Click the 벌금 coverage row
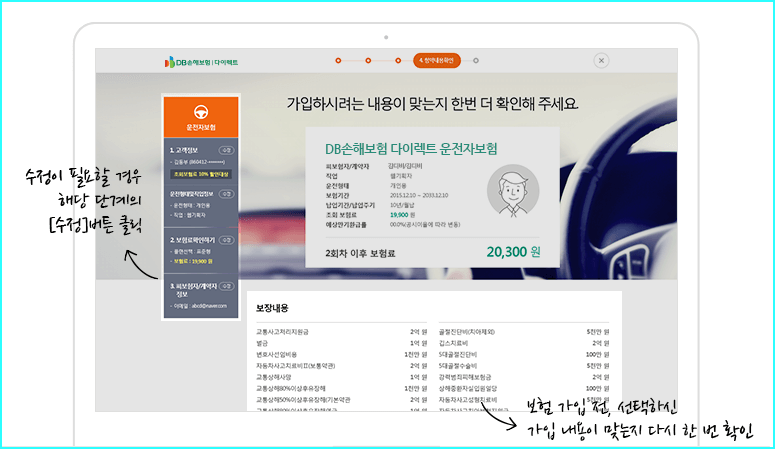The height and width of the screenshot is (449, 775). coord(341,343)
